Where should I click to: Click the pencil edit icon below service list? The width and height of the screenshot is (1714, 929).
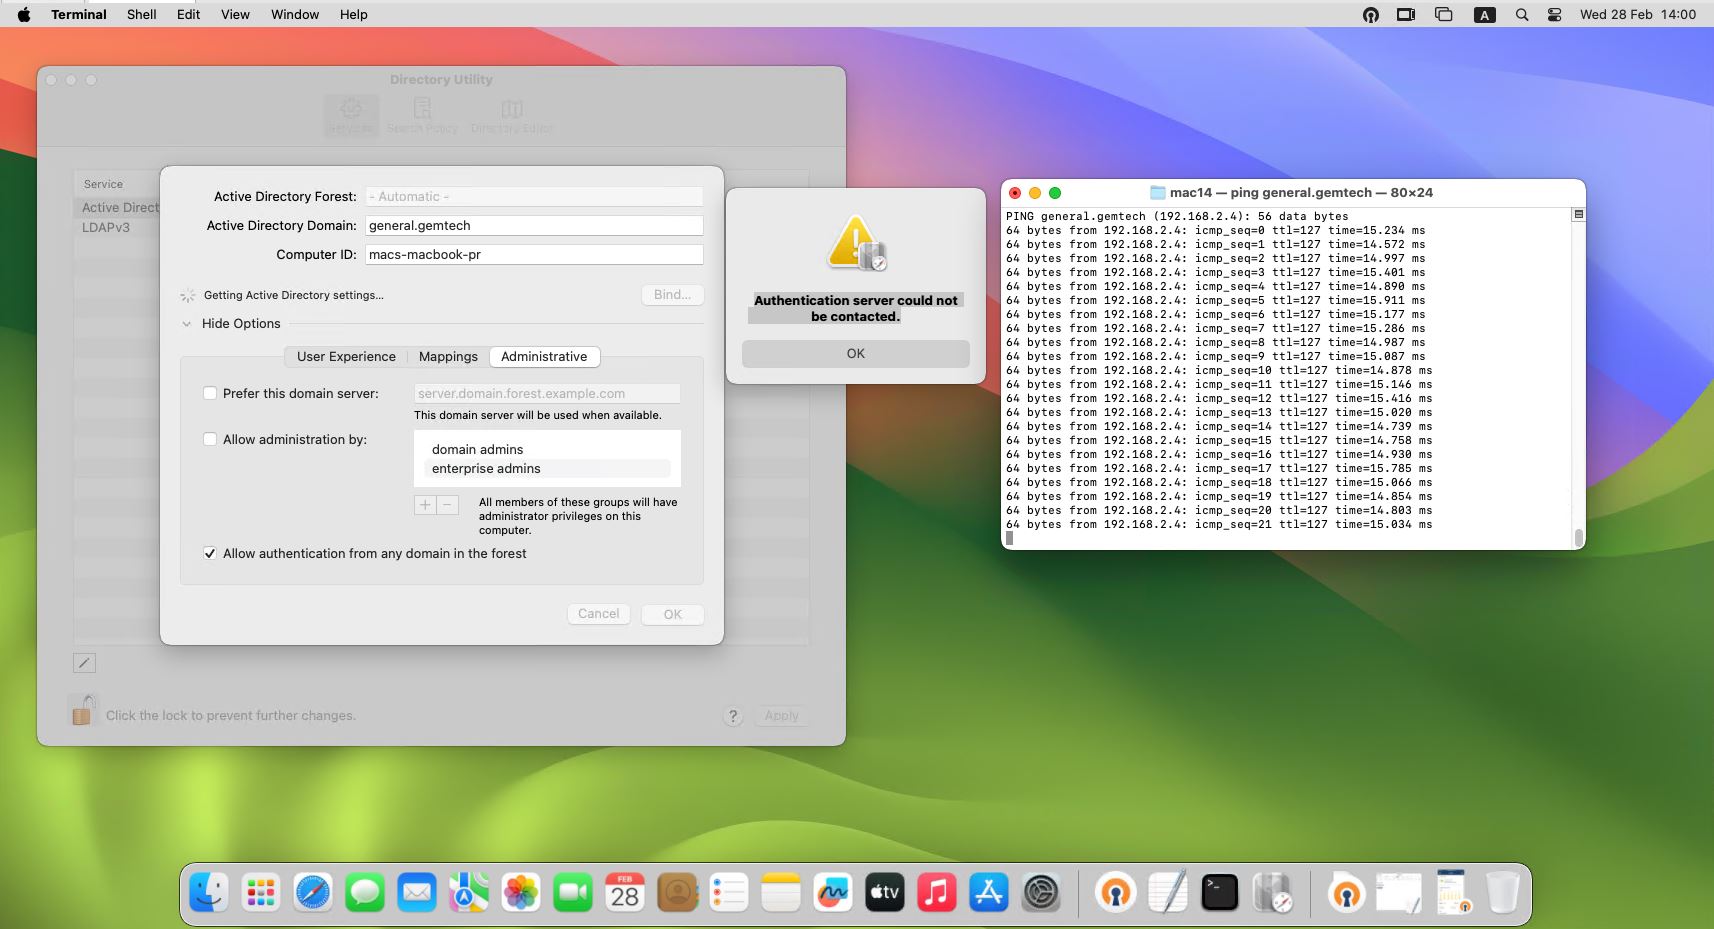tap(84, 663)
